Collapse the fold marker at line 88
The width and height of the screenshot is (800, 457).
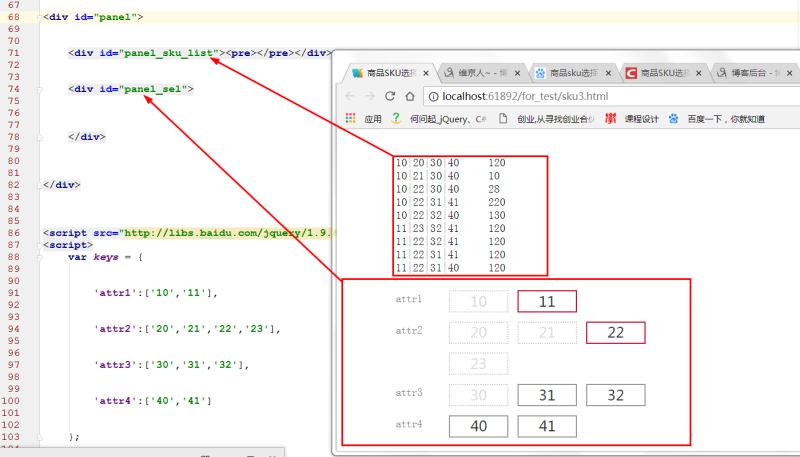[x=41, y=257]
